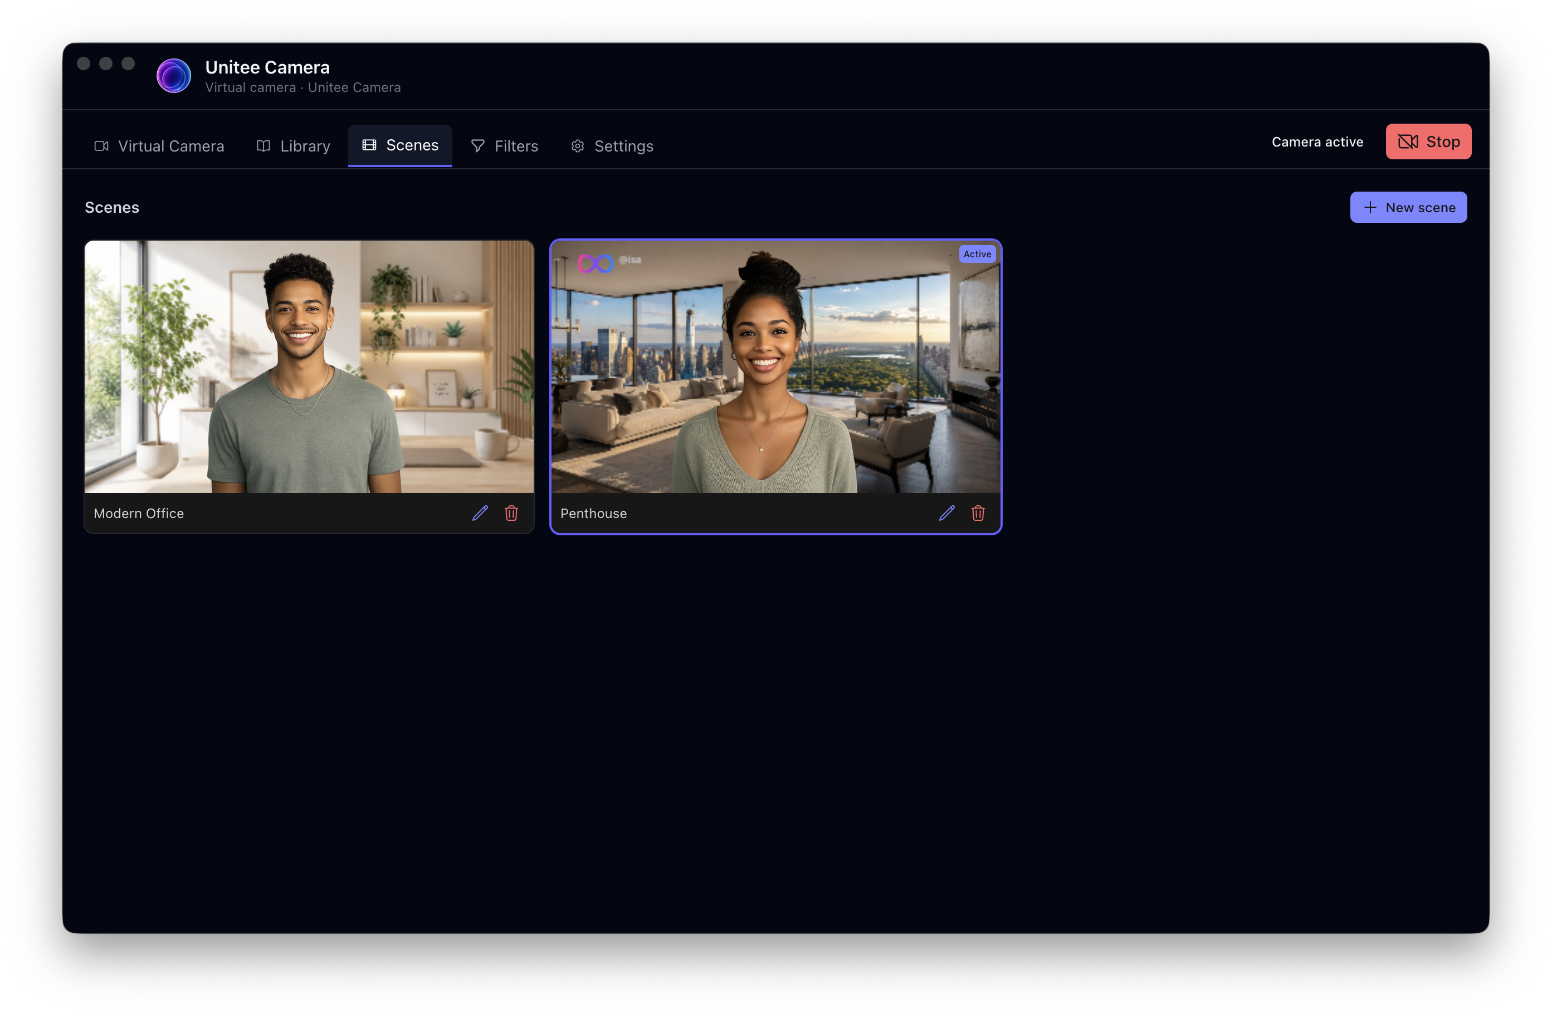The width and height of the screenshot is (1552, 1016).
Task: Create a new scene
Action: click(1408, 207)
